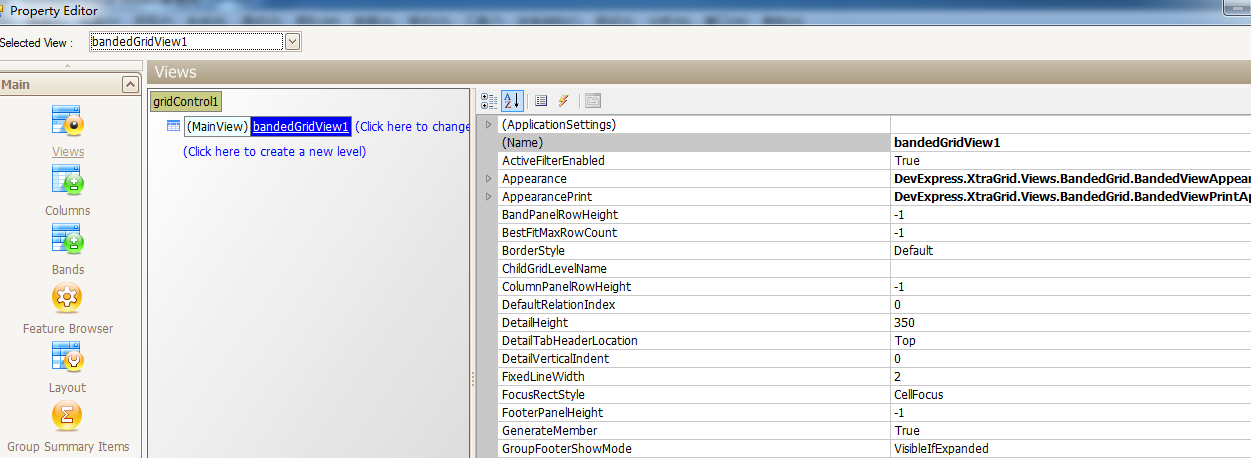Open the Views section icon

click(x=68, y=120)
